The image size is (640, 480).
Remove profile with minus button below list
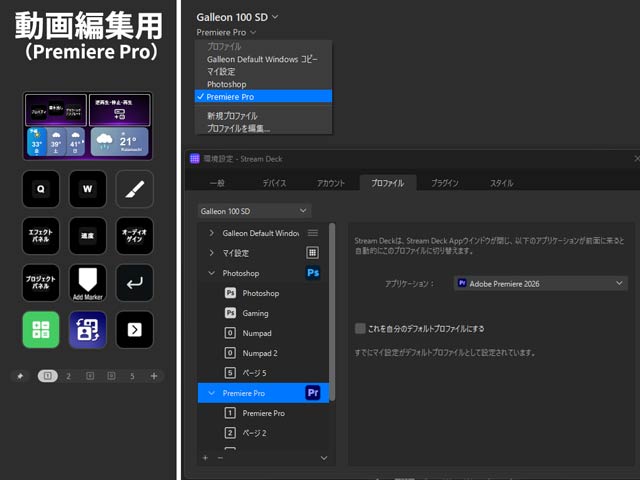[x=220, y=458]
